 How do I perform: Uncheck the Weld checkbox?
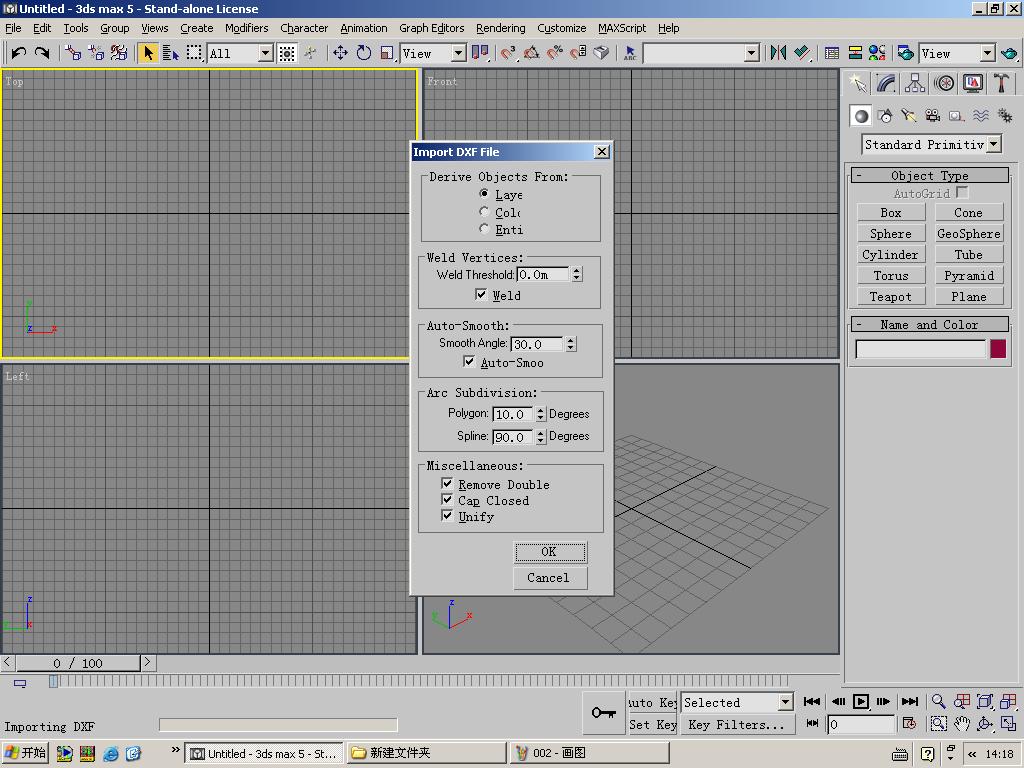(481, 295)
